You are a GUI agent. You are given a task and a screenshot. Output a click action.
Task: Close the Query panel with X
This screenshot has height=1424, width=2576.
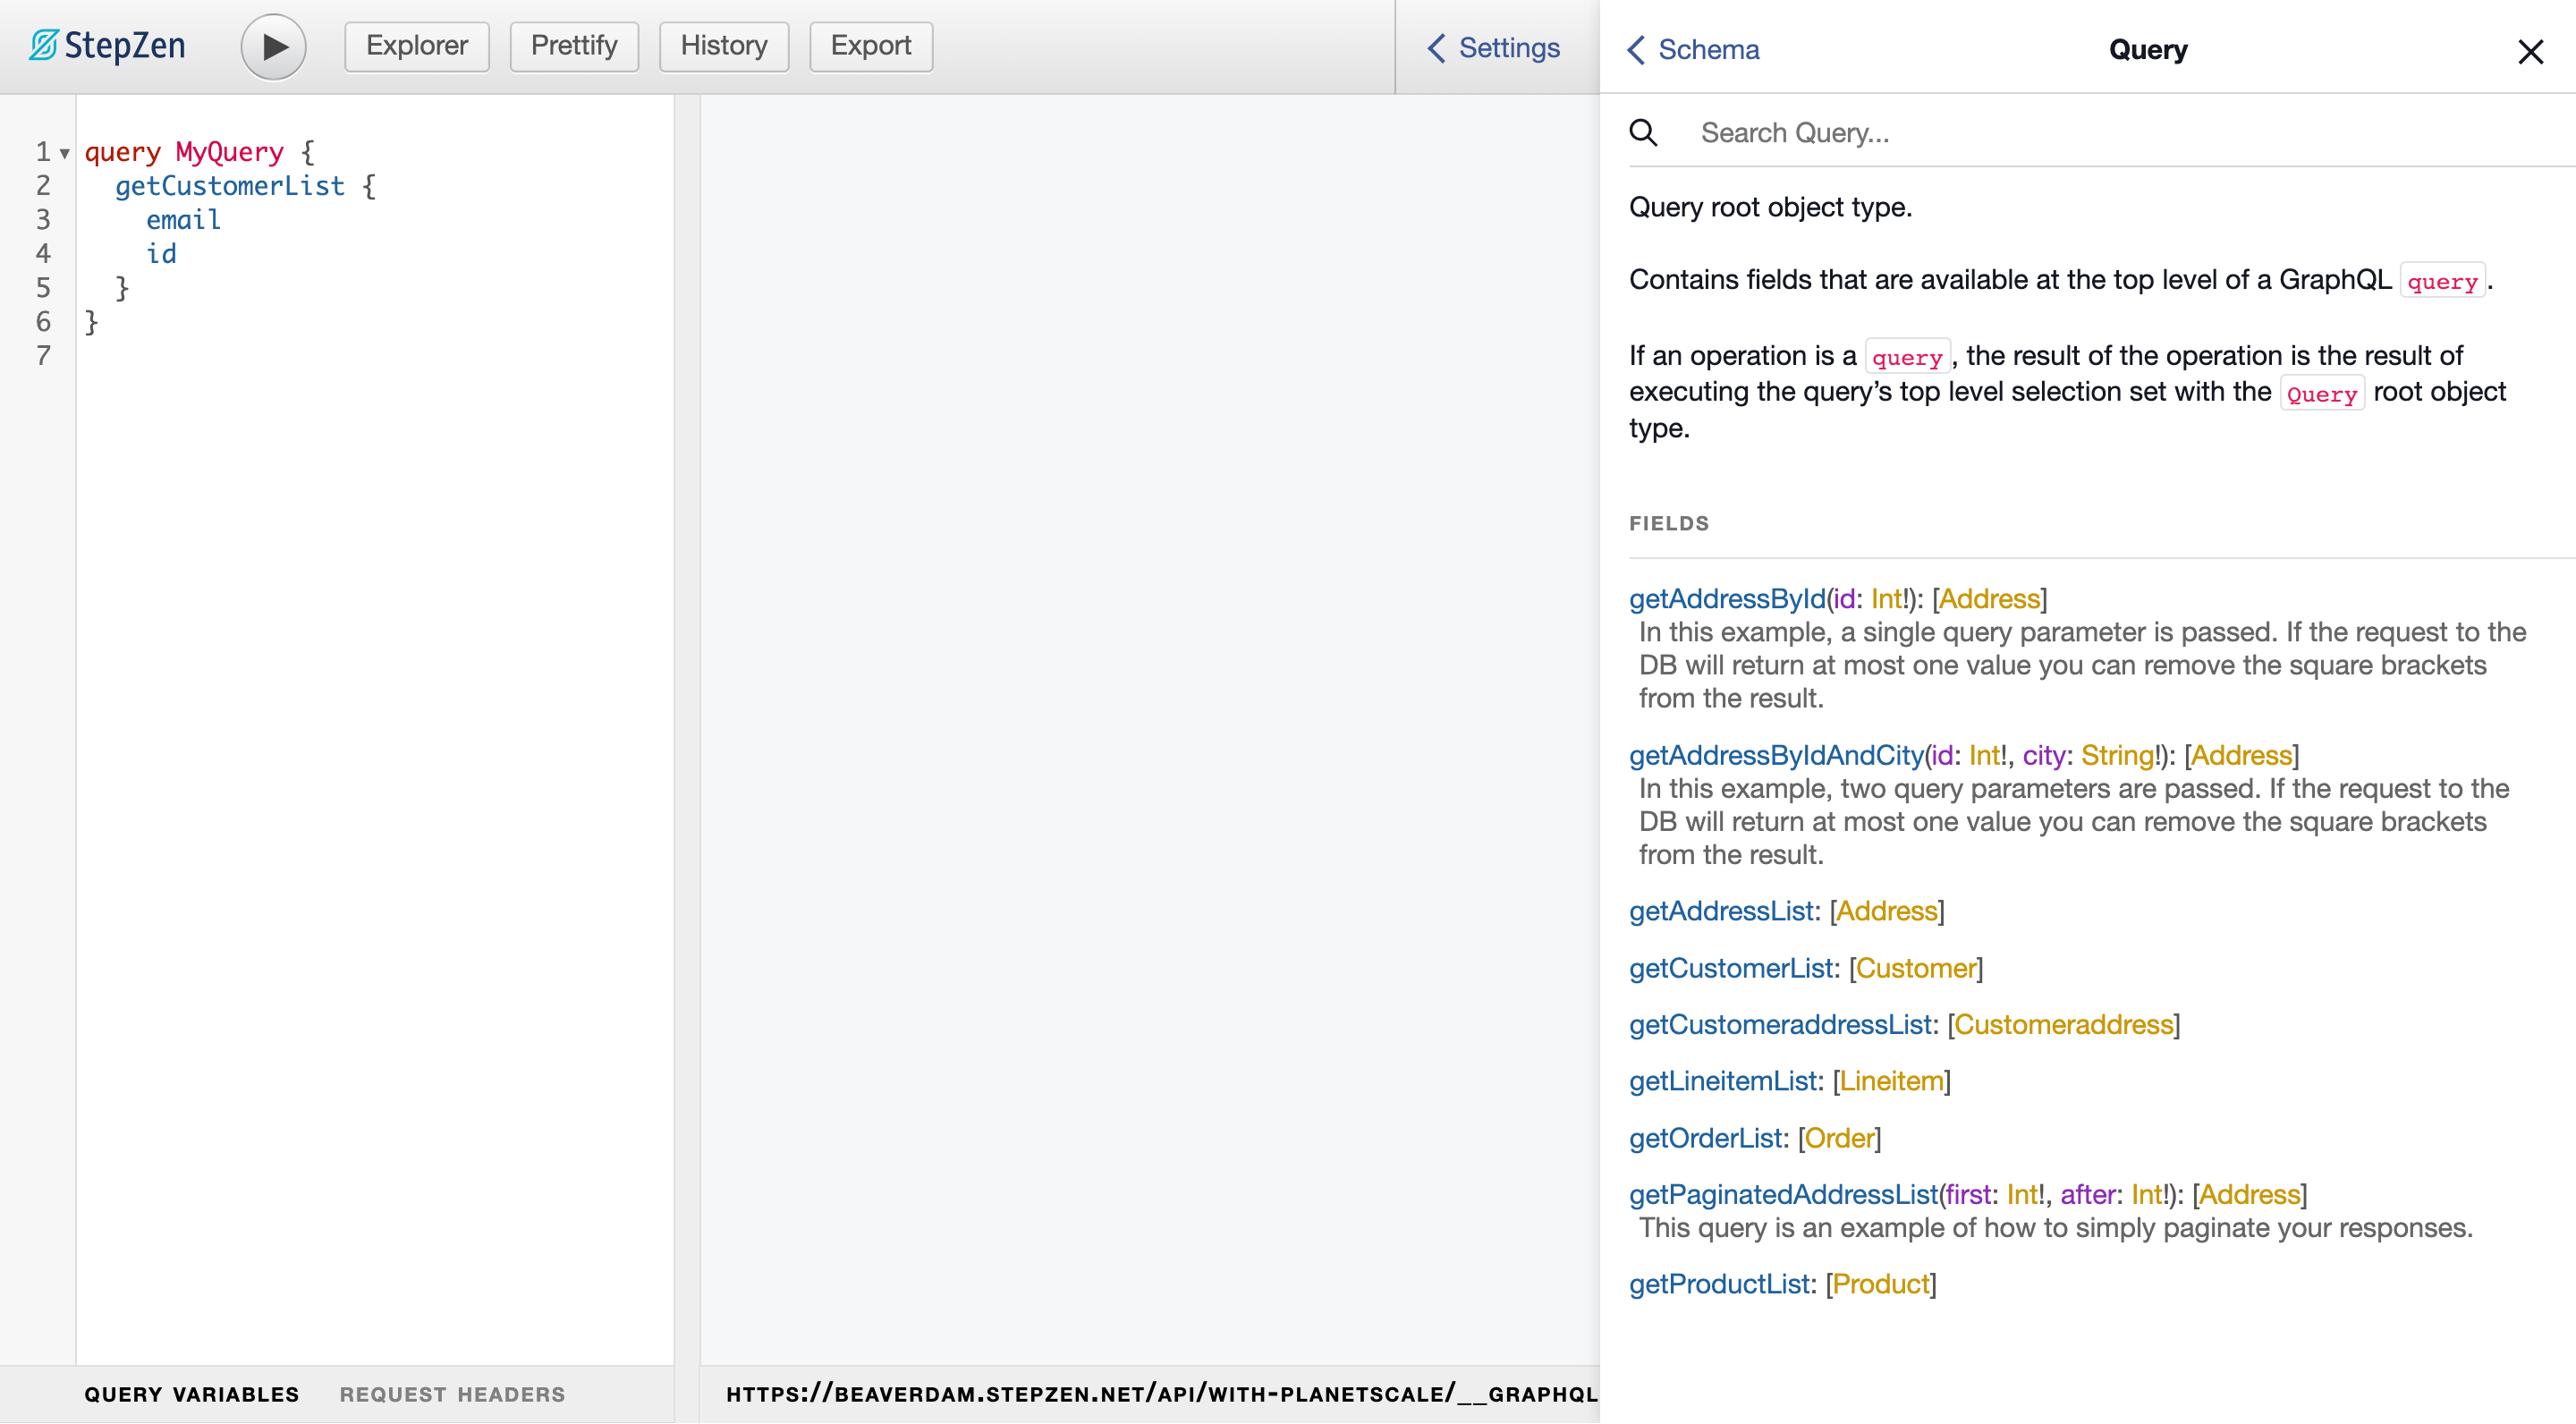pyautogui.click(x=2529, y=49)
